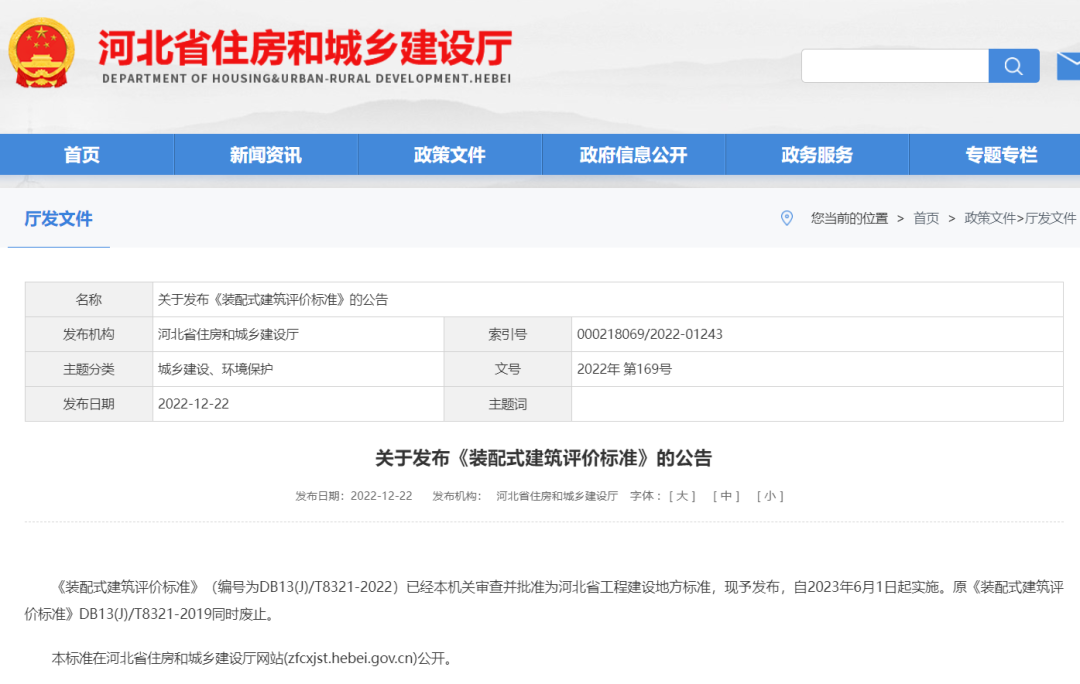The height and width of the screenshot is (684, 1080).
Task: Open the 首页 navigation tab
Action: point(82,155)
